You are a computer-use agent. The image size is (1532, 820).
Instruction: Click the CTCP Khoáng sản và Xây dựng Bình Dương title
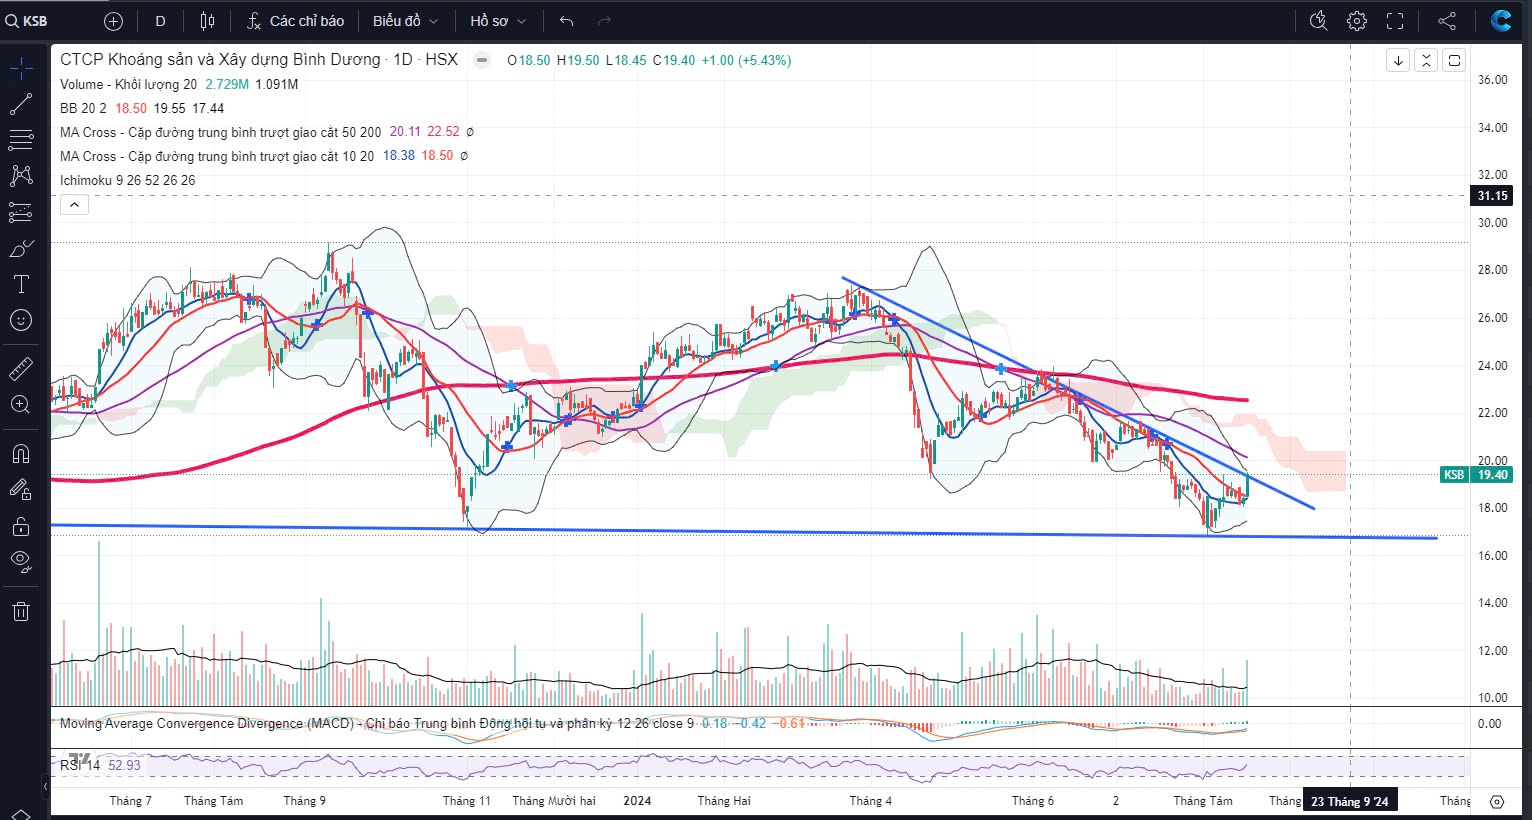(x=220, y=60)
